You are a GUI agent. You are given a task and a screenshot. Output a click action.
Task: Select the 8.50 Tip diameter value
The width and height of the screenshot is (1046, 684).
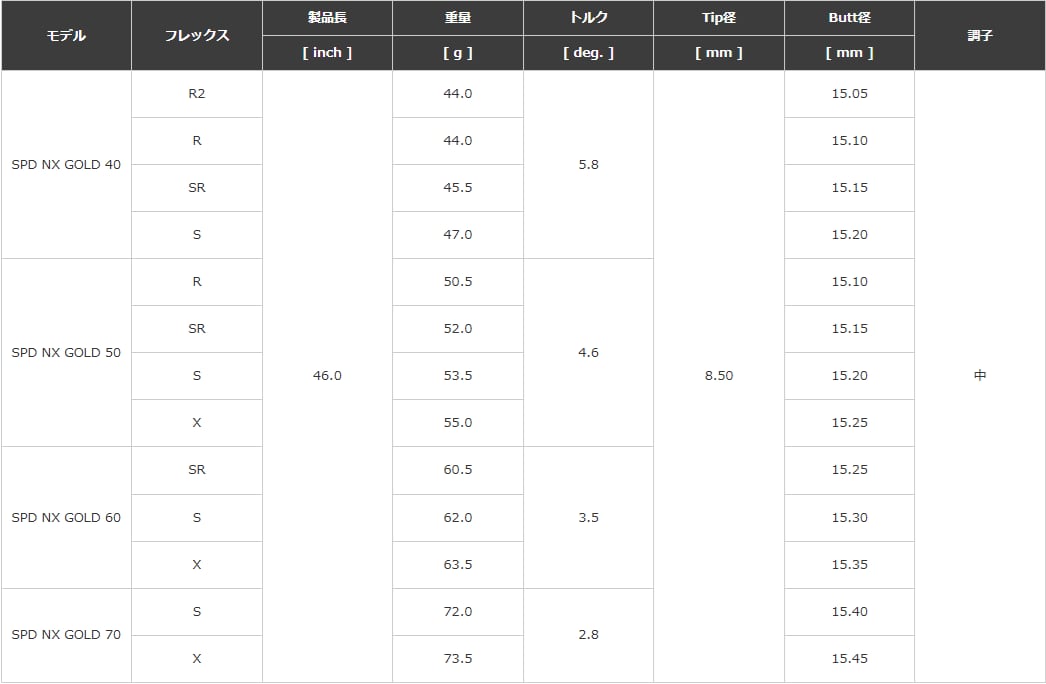(x=719, y=376)
